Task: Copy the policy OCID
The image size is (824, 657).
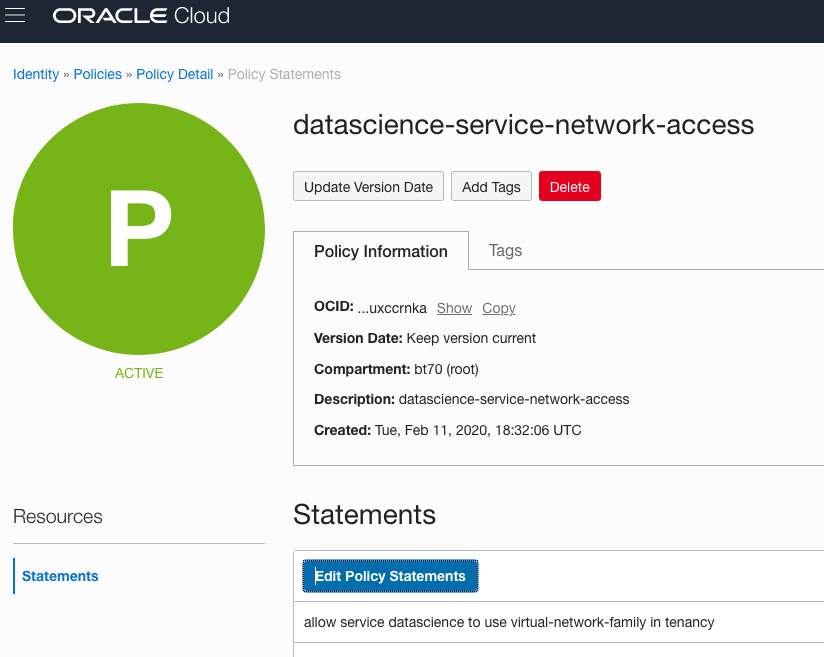Action: click(x=499, y=308)
